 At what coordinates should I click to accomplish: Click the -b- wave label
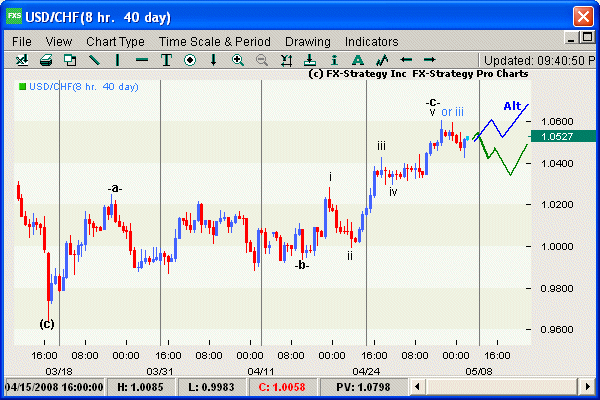click(x=302, y=265)
